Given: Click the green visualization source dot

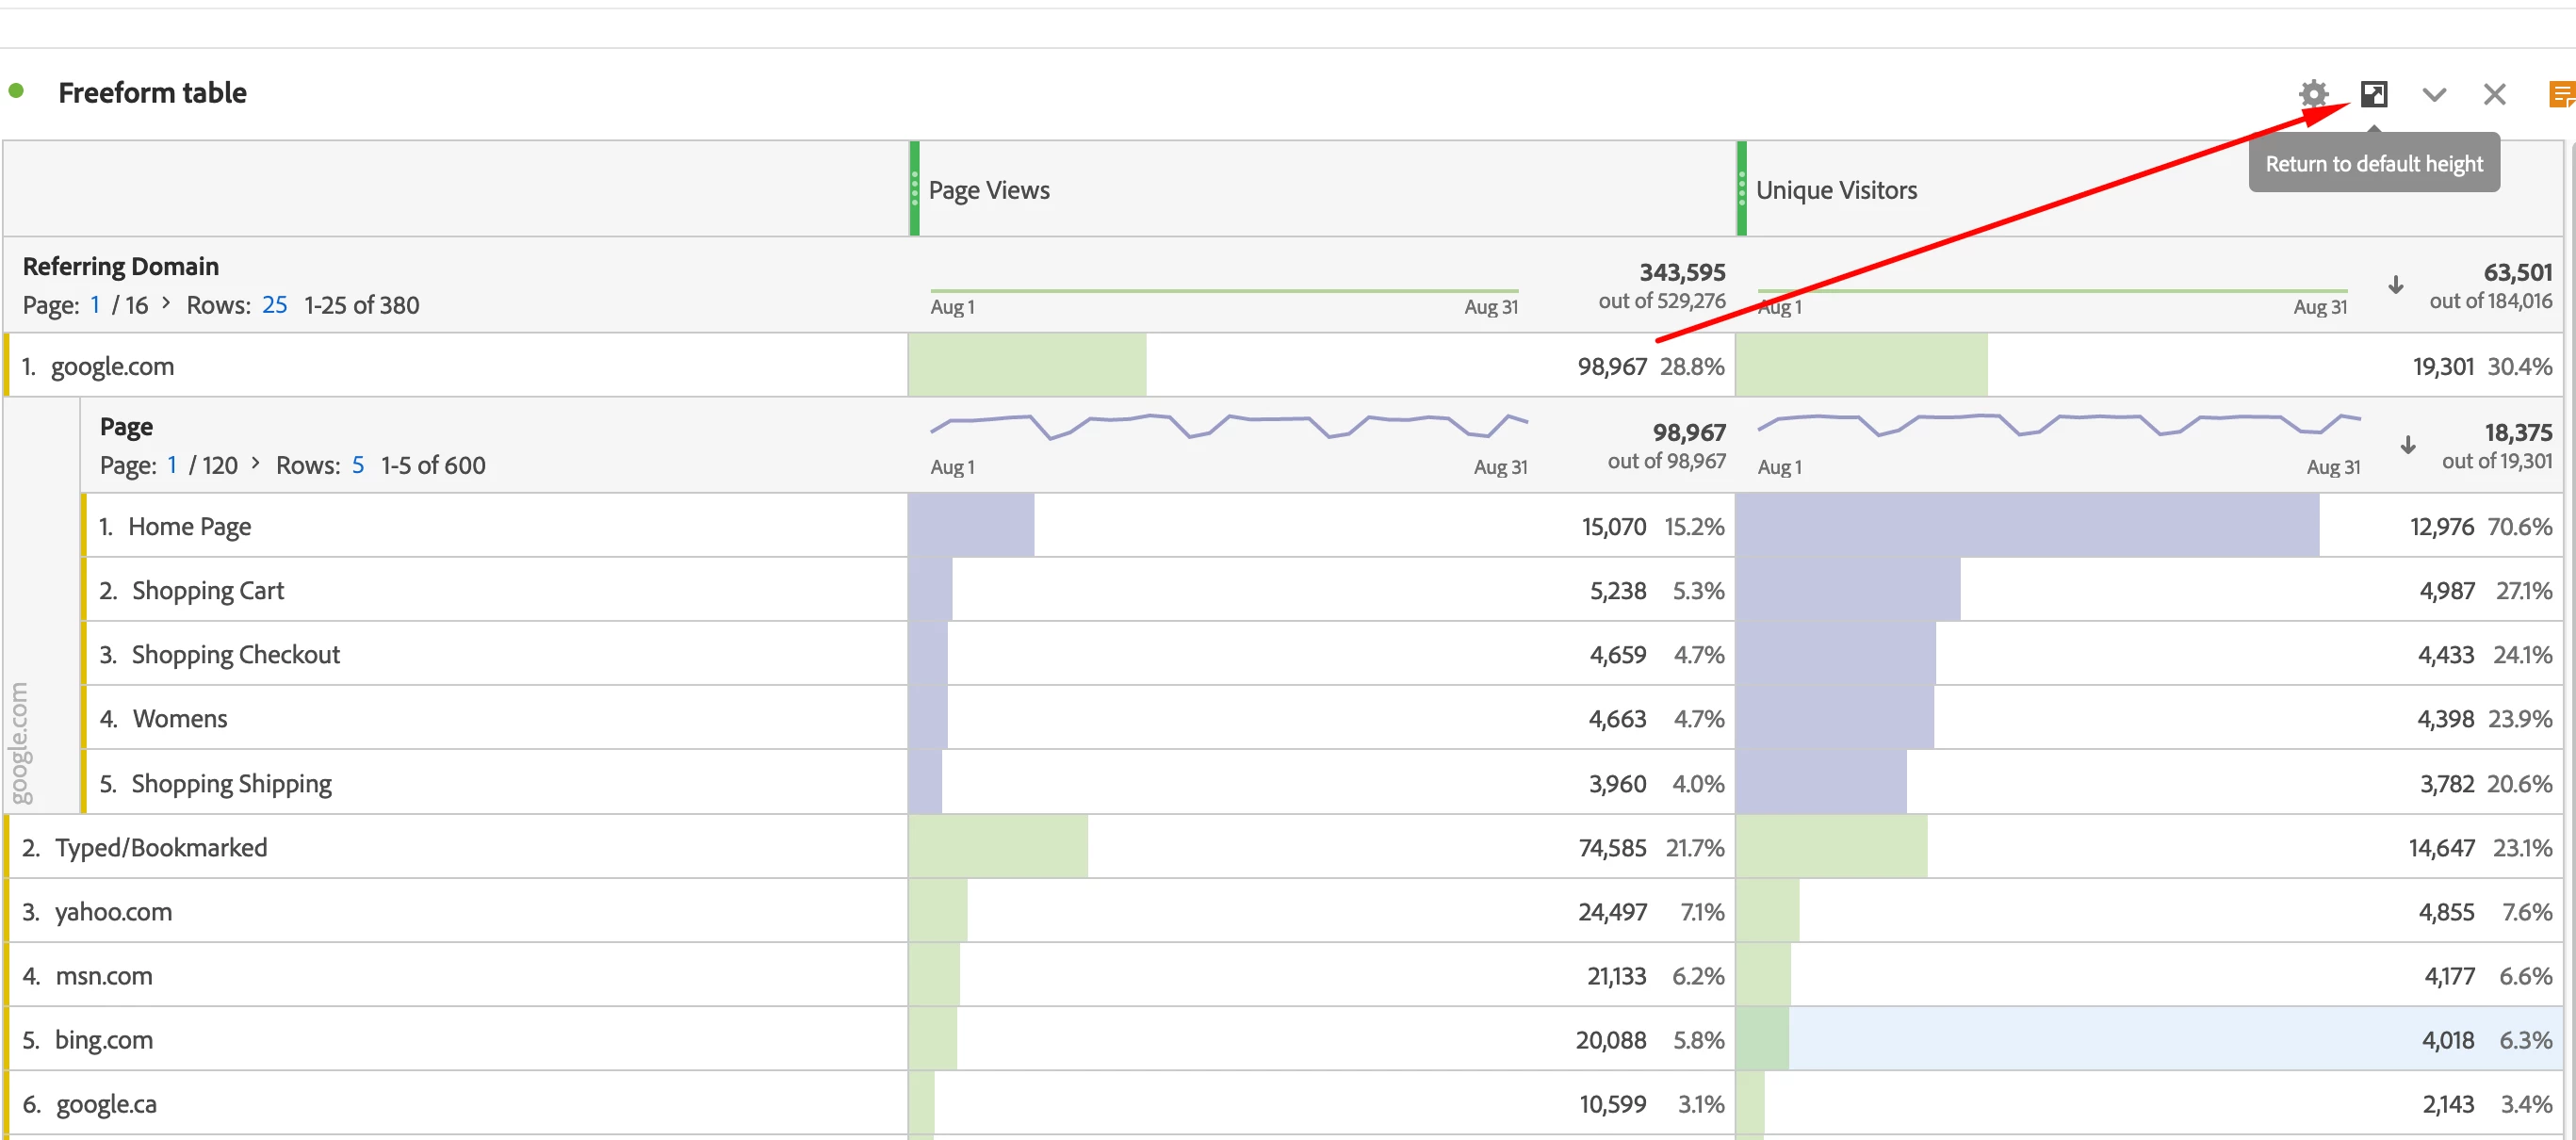Looking at the screenshot, I should point(16,91).
